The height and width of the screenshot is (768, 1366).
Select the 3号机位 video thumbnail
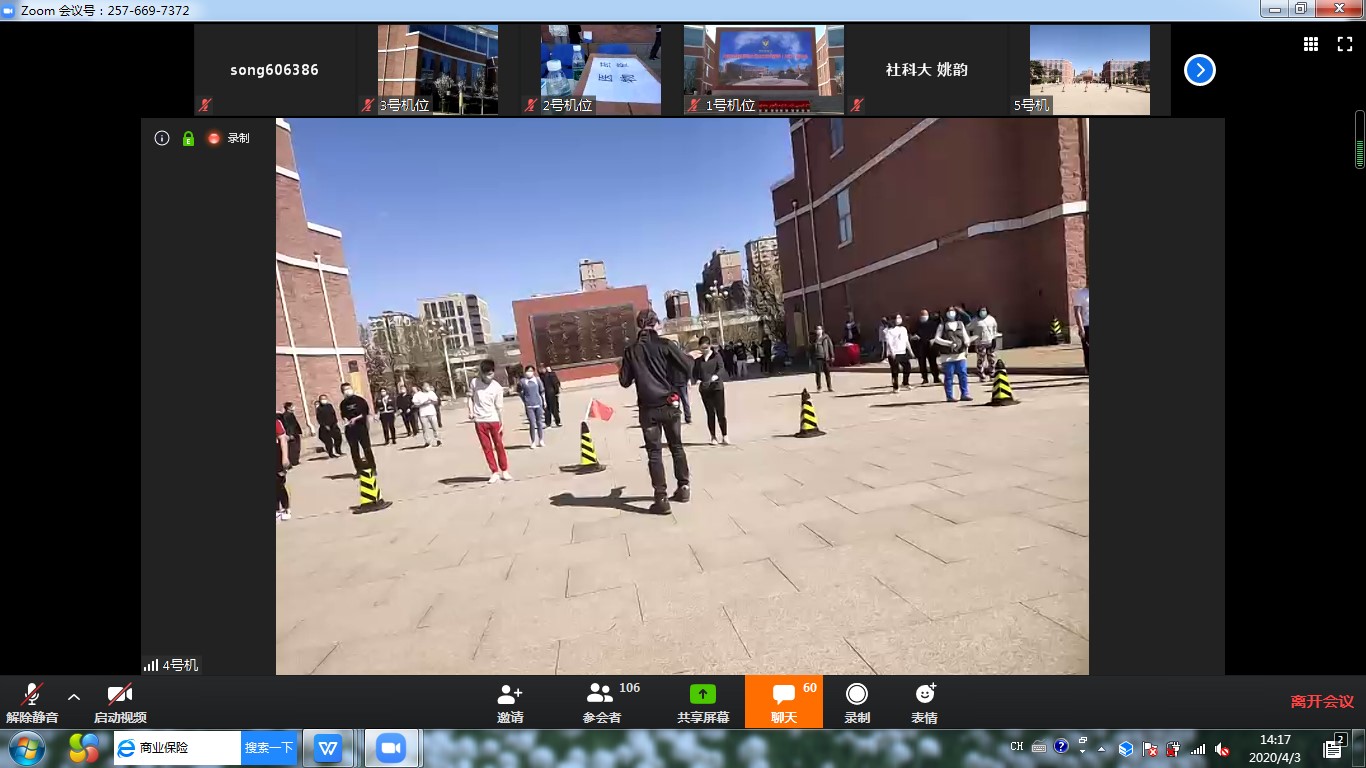[x=437, y=70]
